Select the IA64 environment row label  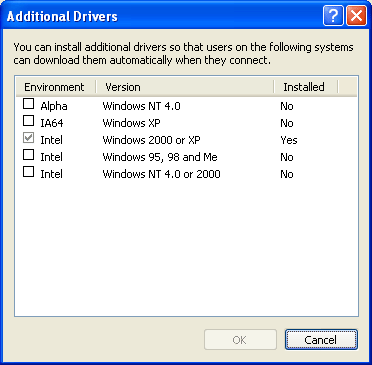pos(52,123)
